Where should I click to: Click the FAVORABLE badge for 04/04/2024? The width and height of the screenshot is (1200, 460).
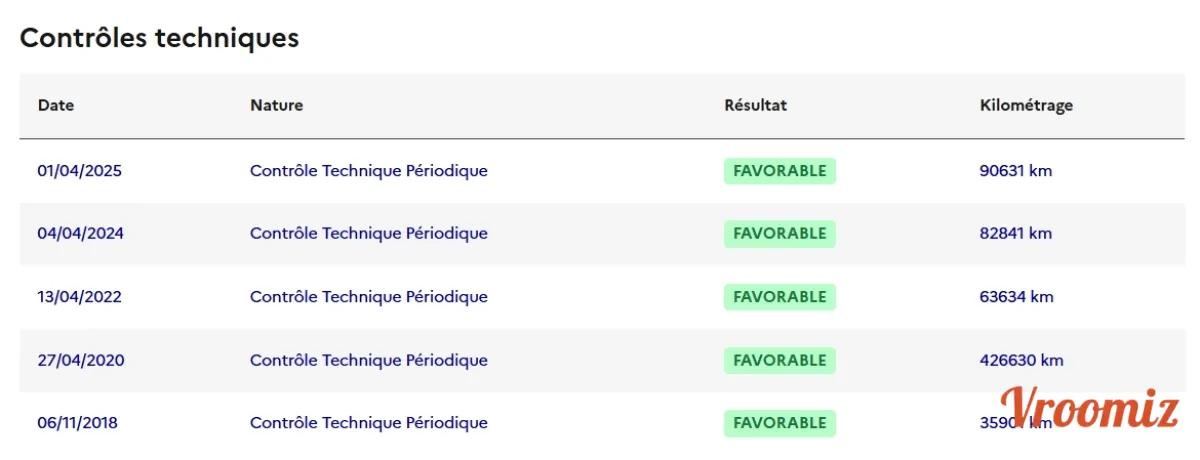coord(780,234)
